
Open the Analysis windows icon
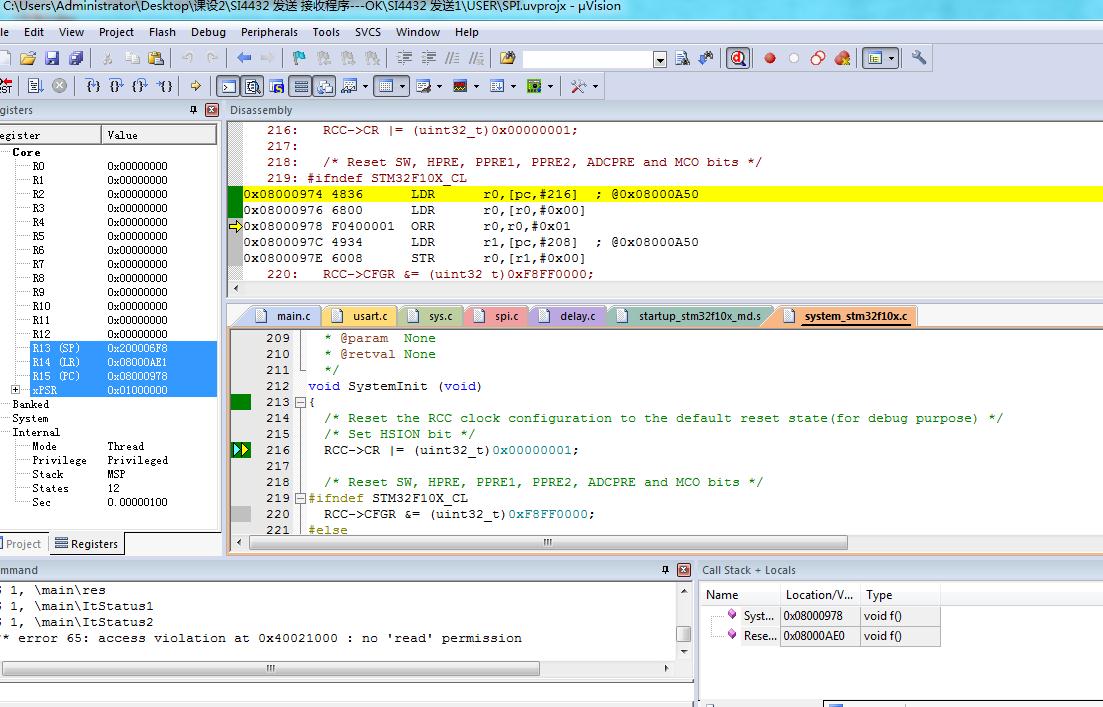[460, 86]
